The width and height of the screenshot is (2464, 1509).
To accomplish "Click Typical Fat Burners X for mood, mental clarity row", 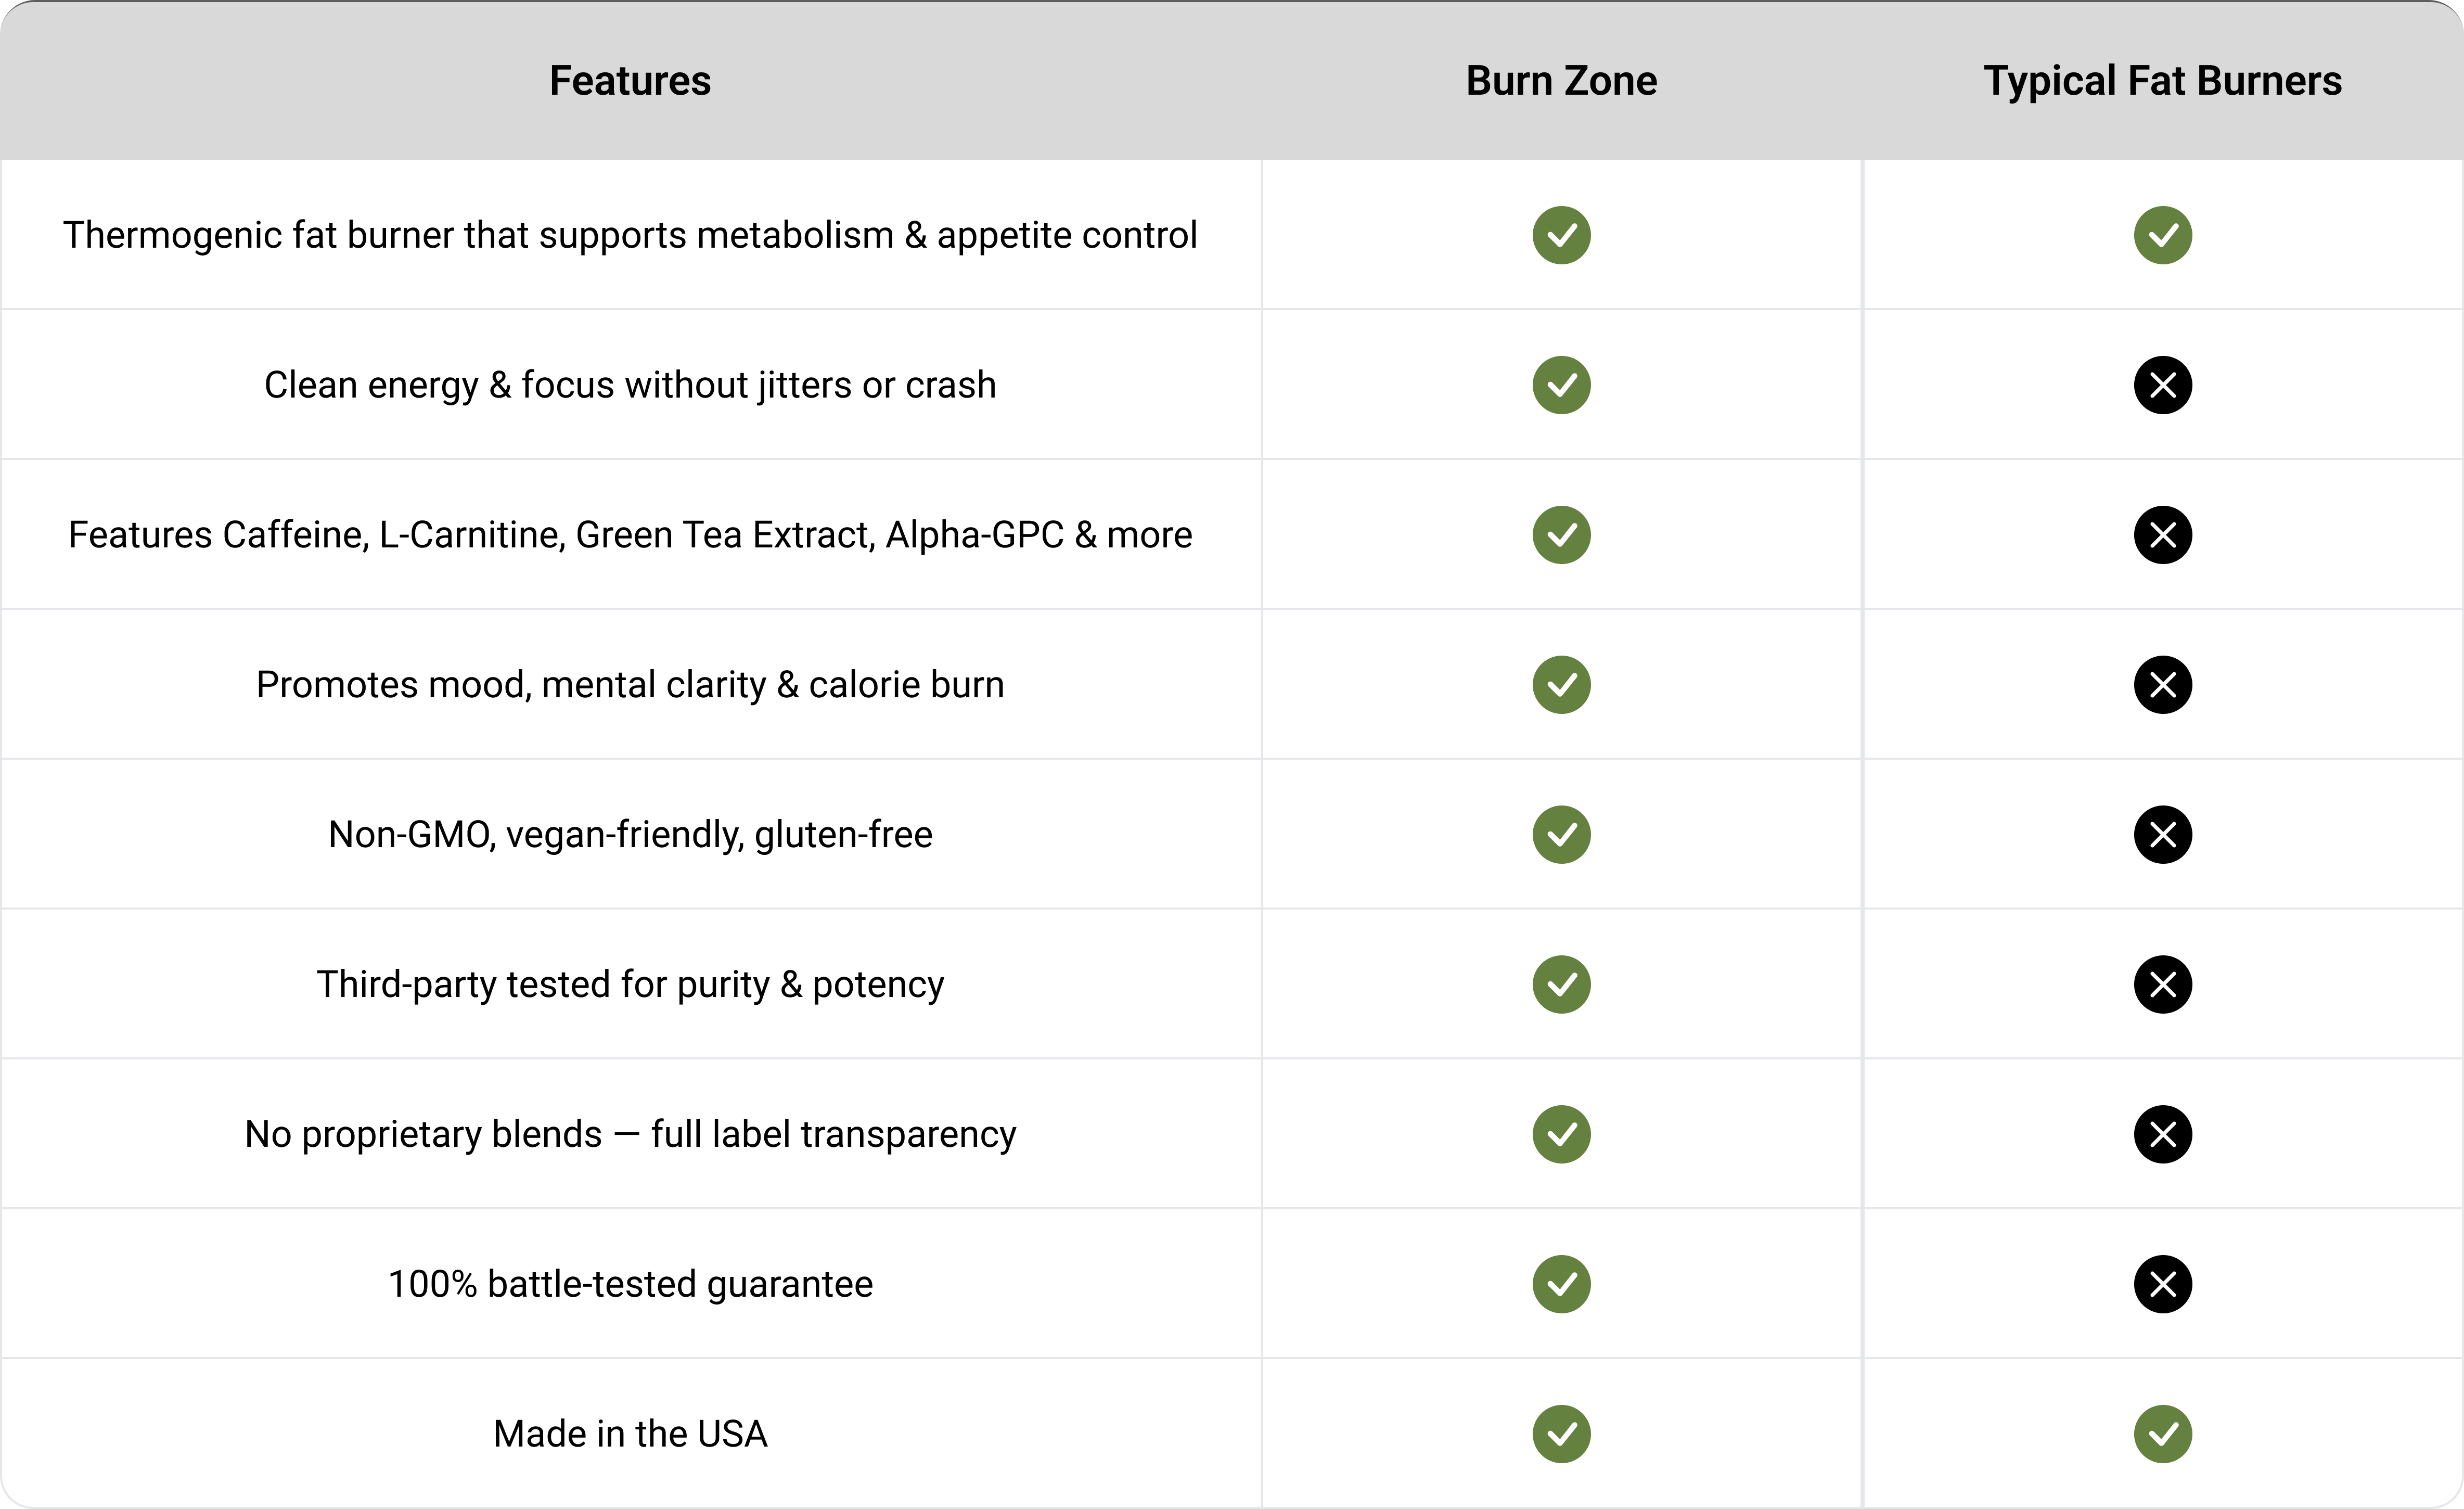I will click(x=2162, y=685).
